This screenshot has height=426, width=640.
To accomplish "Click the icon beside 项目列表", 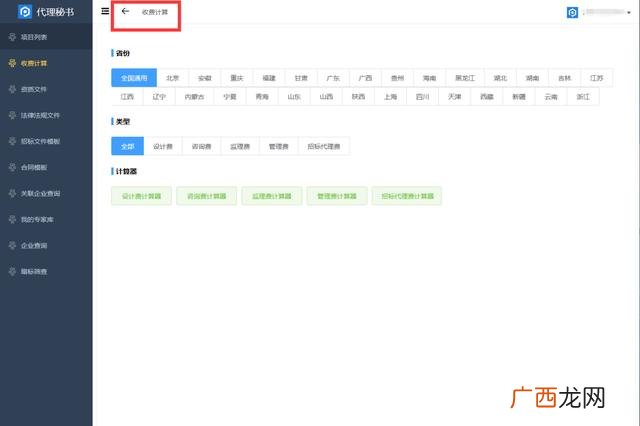I will coord(12,37).
